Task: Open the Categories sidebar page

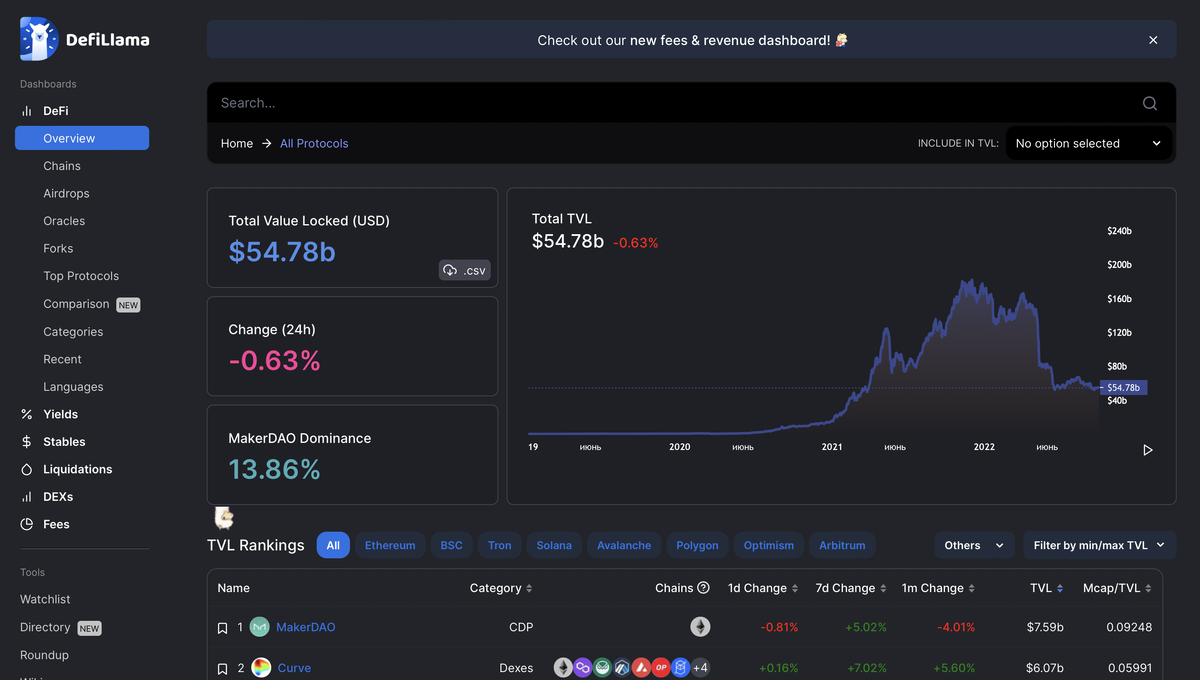Action: (x=73, y=332)
